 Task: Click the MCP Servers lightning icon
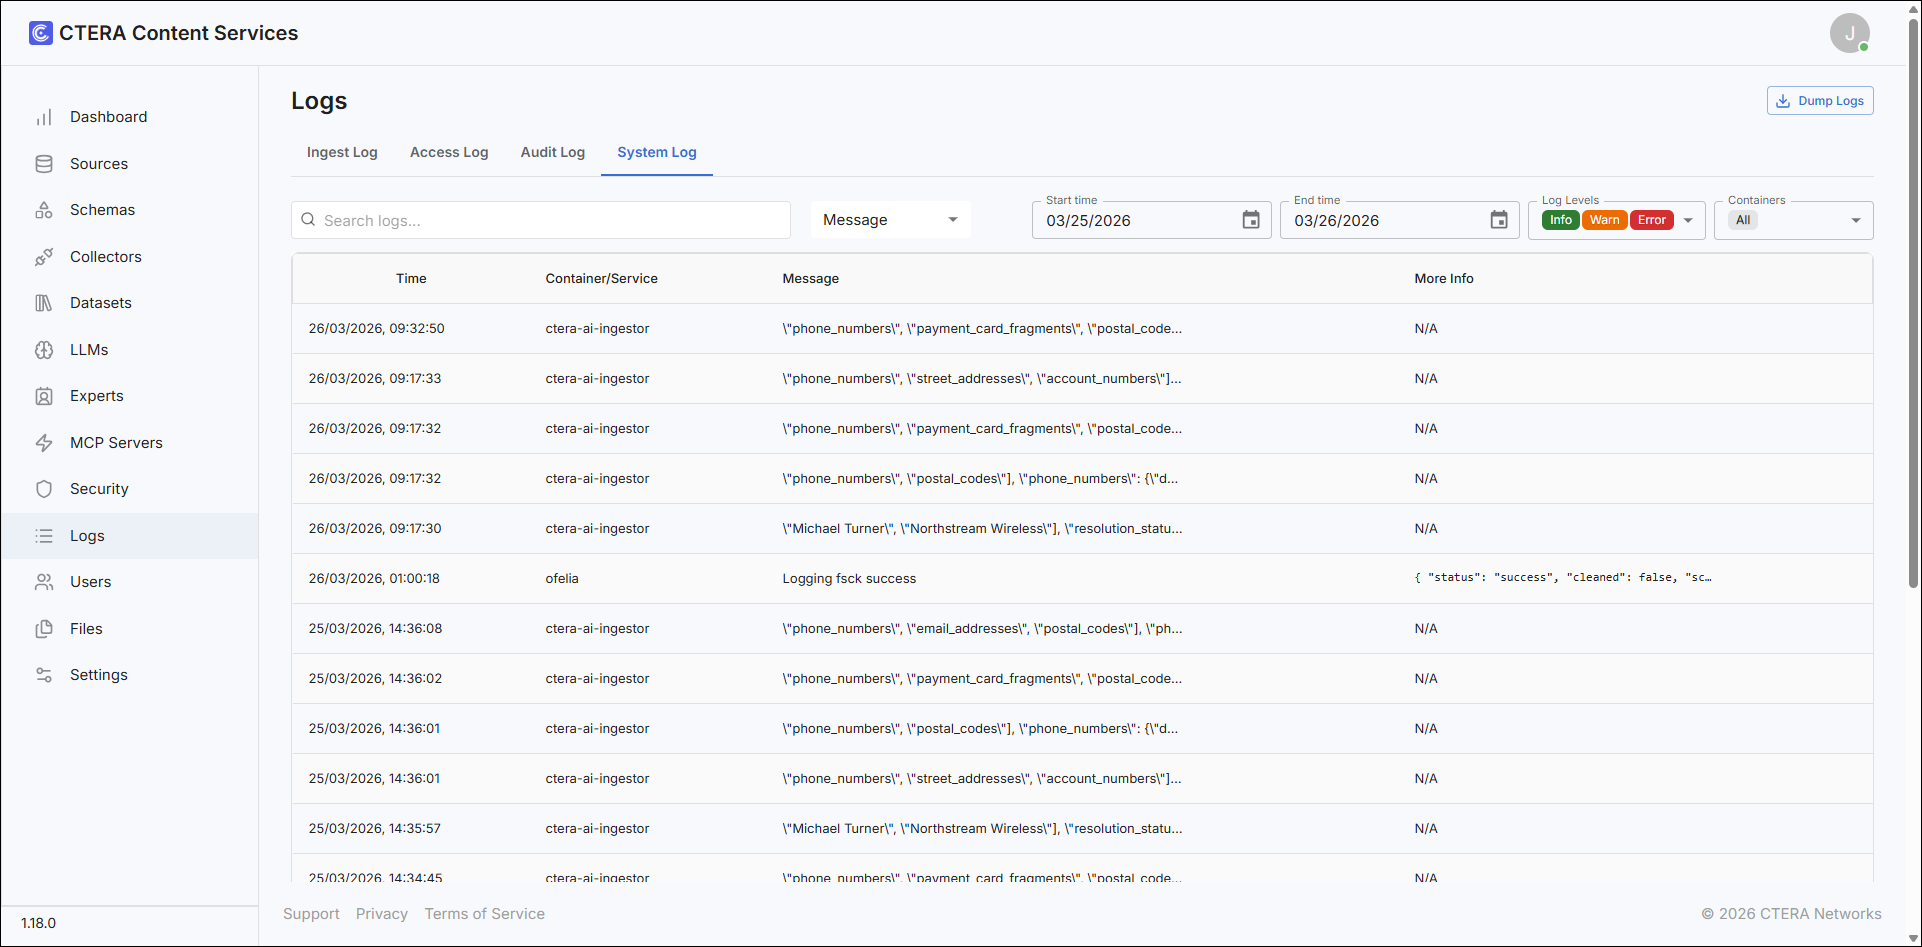(x=44, y=443)
